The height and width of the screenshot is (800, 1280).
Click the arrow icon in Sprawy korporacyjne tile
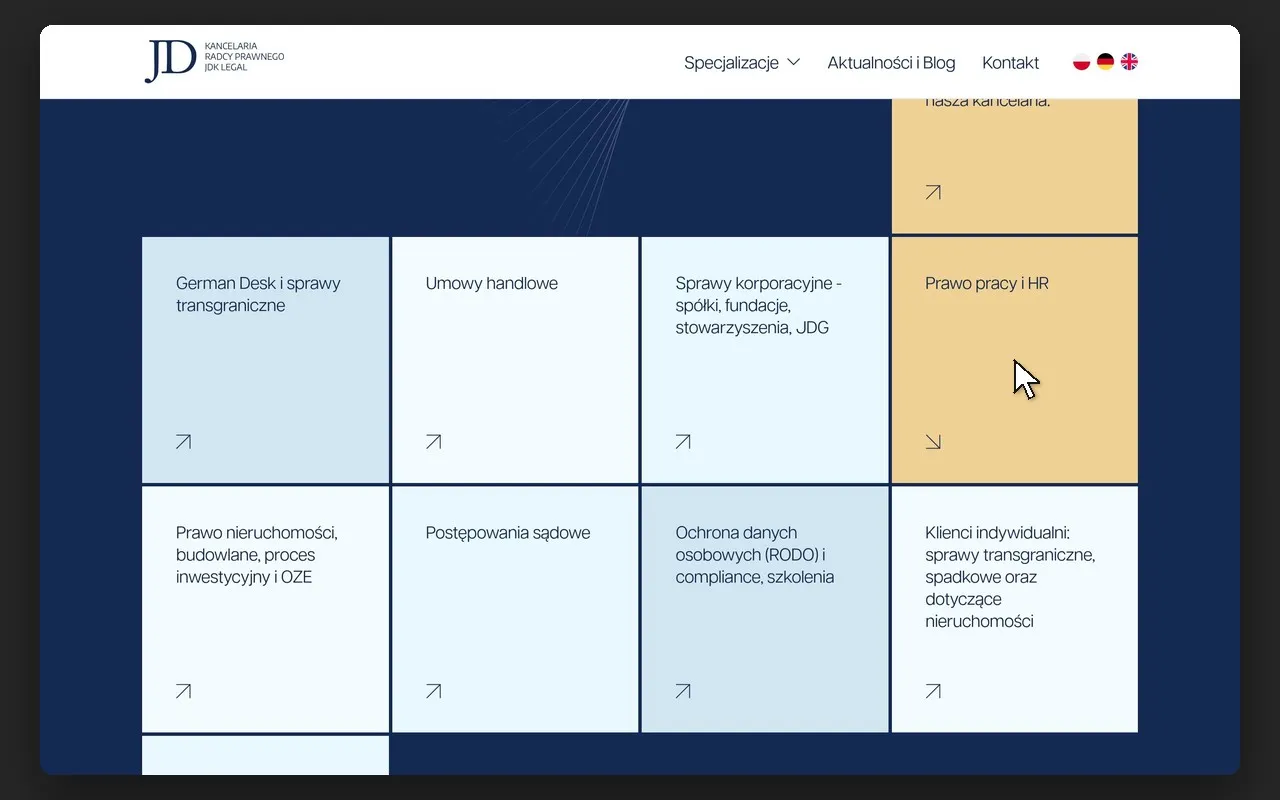point(683,441)
